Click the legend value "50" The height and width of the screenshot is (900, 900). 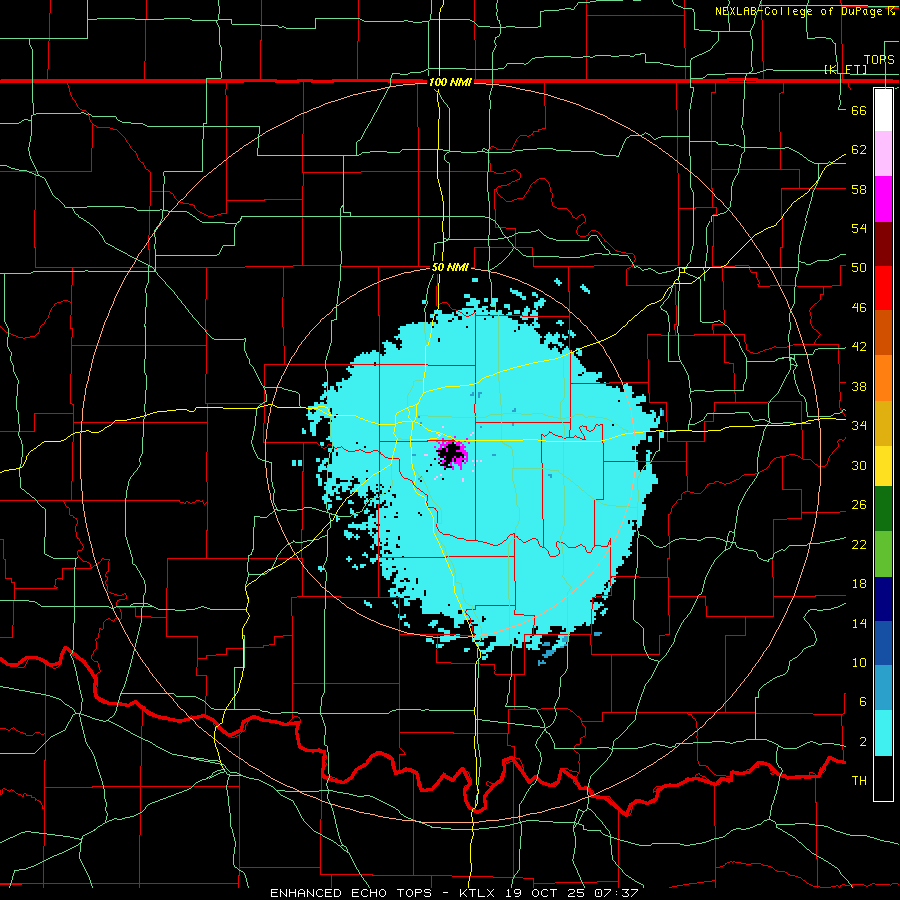coord(859,268)
